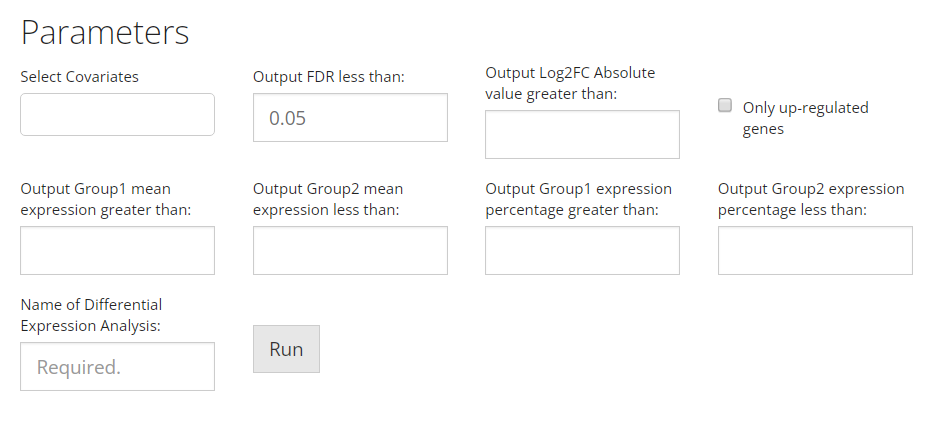Focus the Group2 expression percentage input box
Image resolution: width=931 pixels, height=428 pixels.
[815, 250]
